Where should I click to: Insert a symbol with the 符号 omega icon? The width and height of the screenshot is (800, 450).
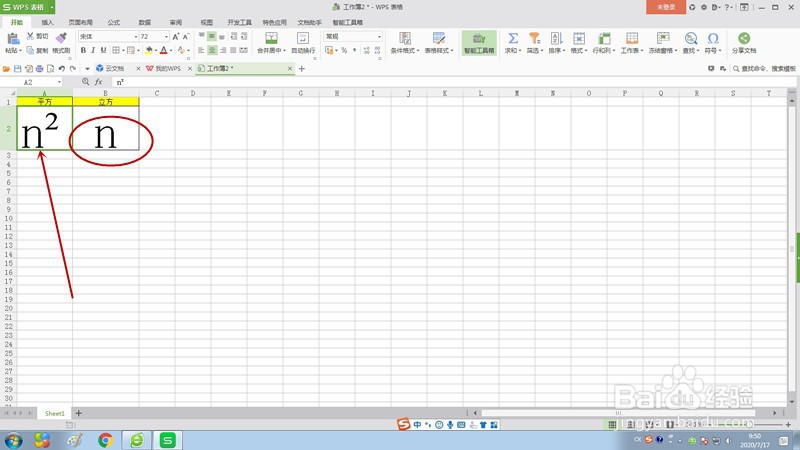tap(713, 39)
